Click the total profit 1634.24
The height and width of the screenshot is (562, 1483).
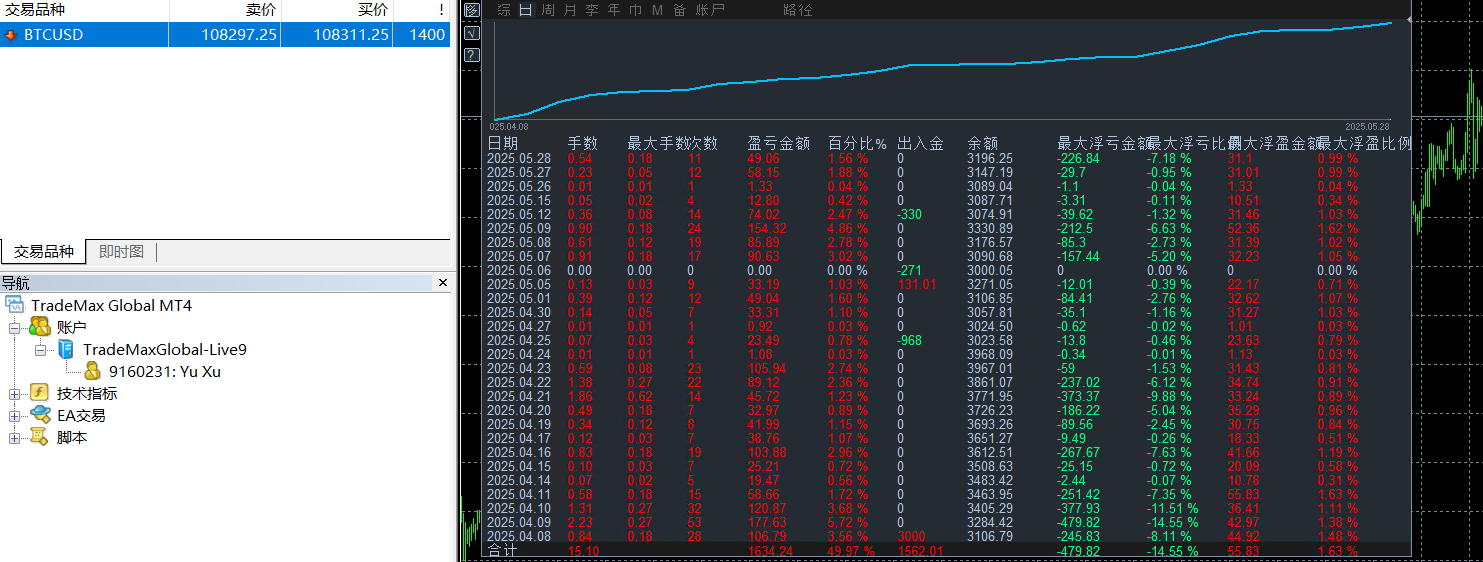point(769,550)
